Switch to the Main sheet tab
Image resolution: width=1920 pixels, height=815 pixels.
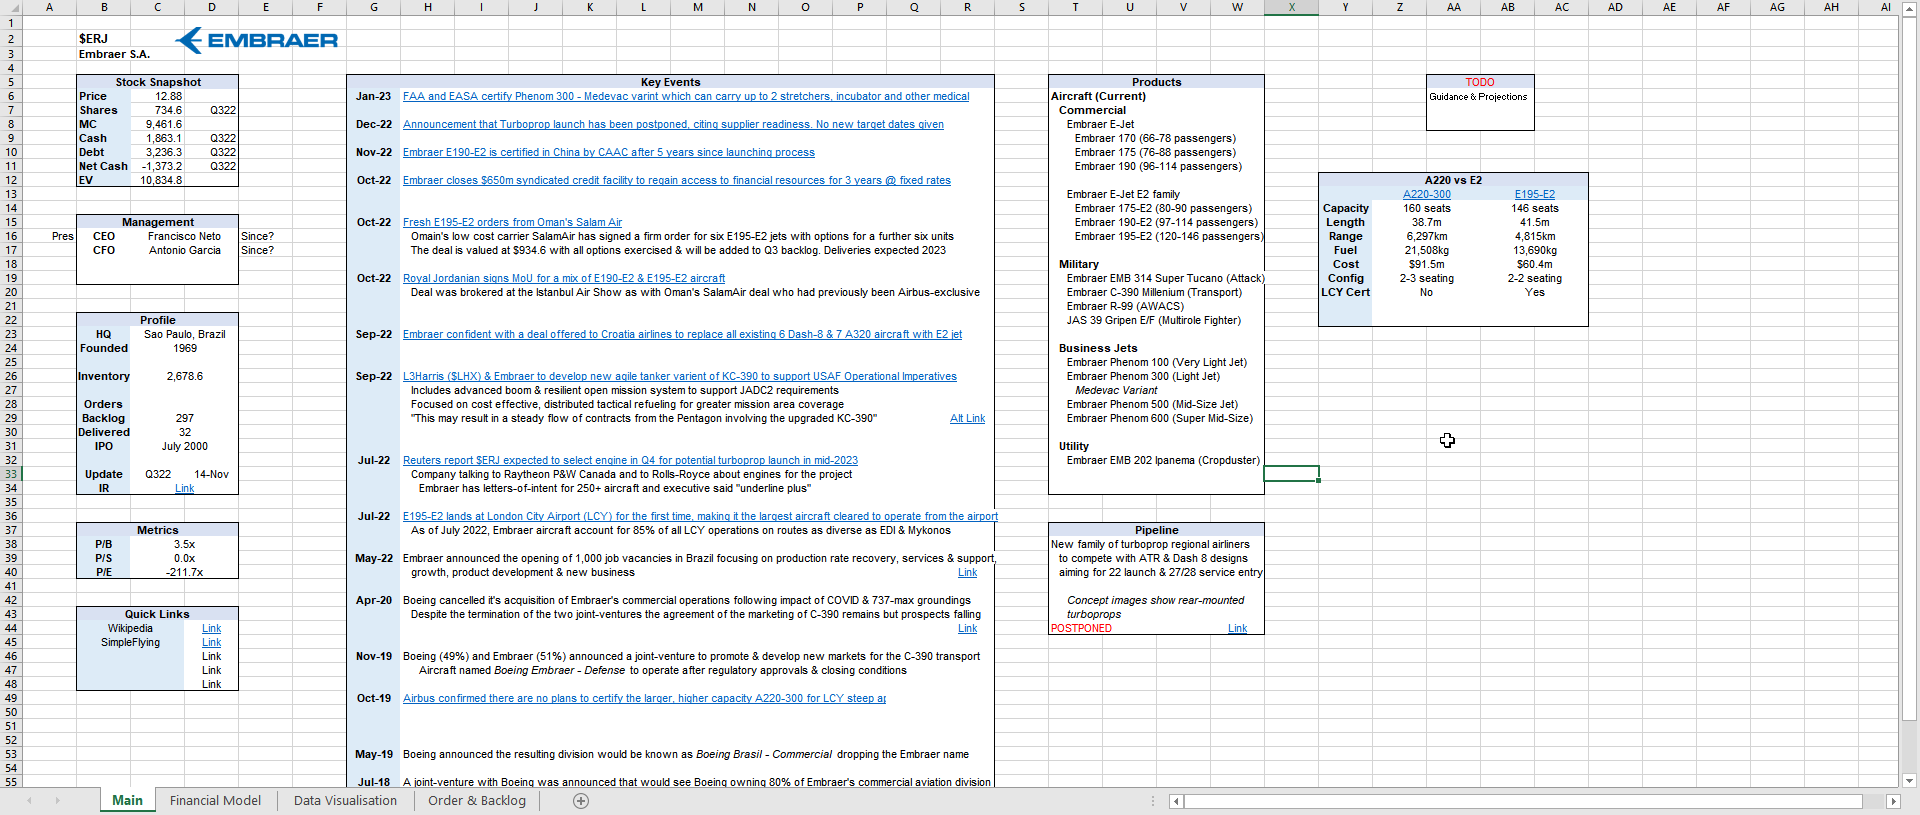point(127,801)
